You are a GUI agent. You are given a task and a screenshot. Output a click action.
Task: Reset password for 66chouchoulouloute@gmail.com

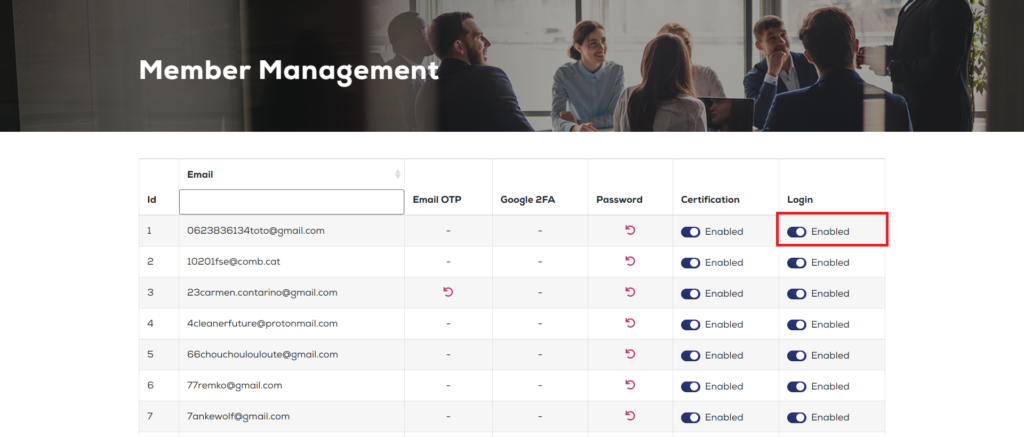(630, 354)
